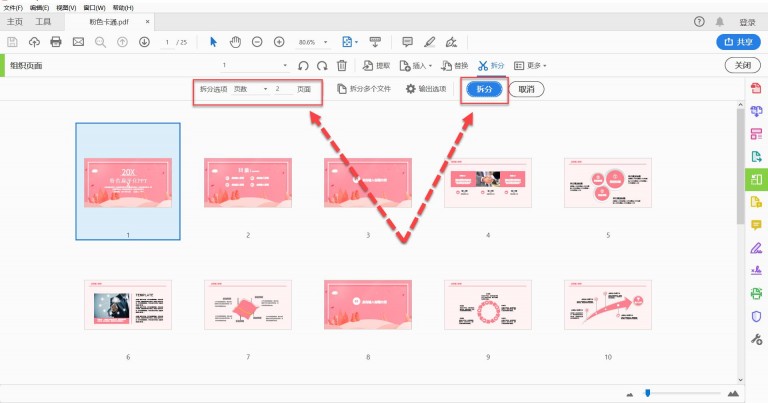Close the 粉色卡通.pdf tab
Screen dimensions: 768x403
[147, 22]
